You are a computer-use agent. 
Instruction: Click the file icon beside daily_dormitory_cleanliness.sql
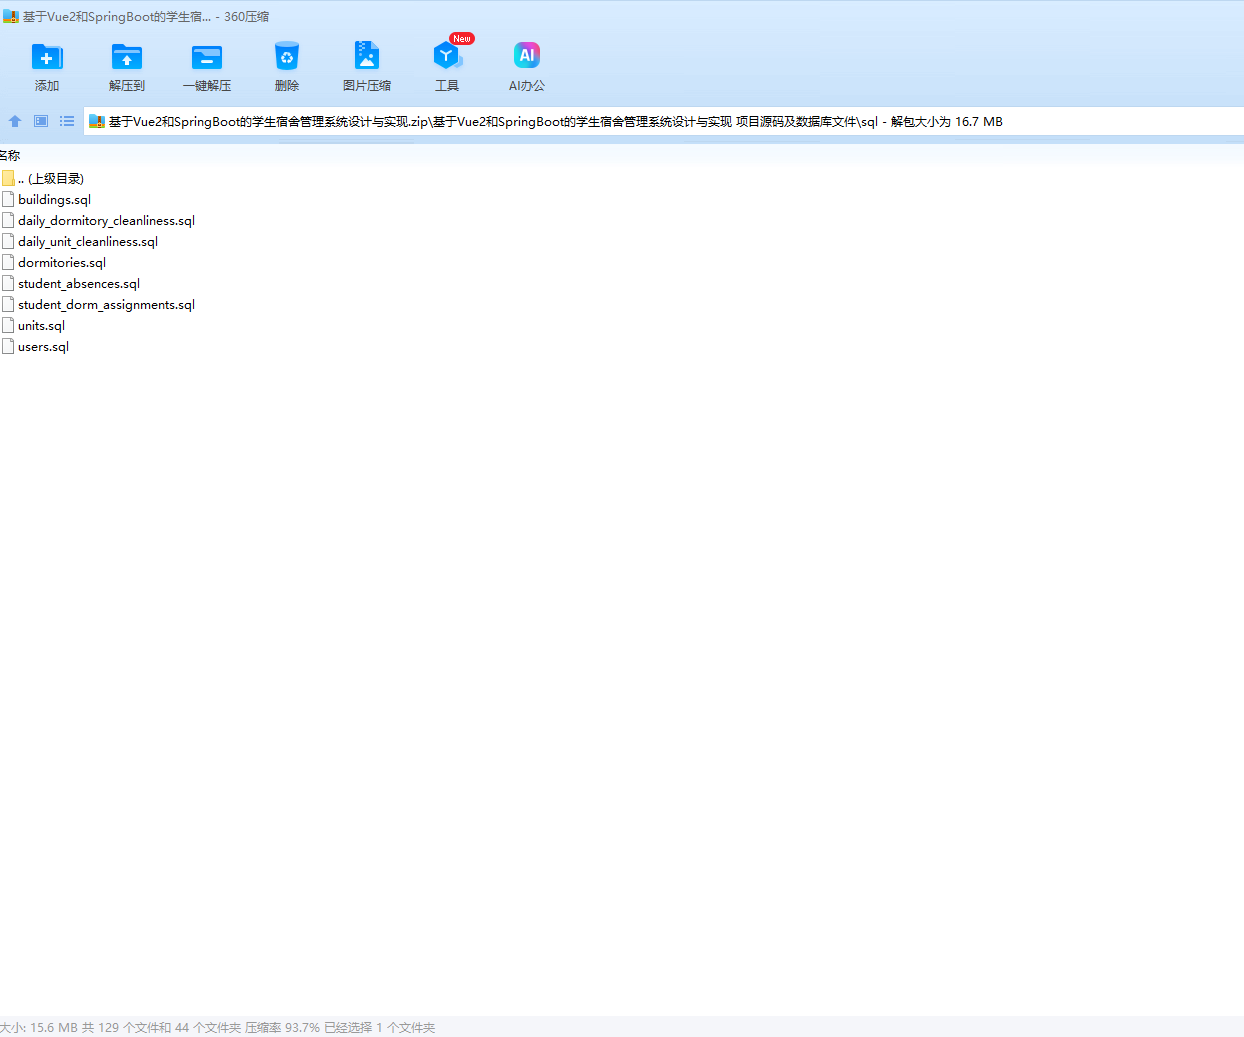click(x=8, y=220)
